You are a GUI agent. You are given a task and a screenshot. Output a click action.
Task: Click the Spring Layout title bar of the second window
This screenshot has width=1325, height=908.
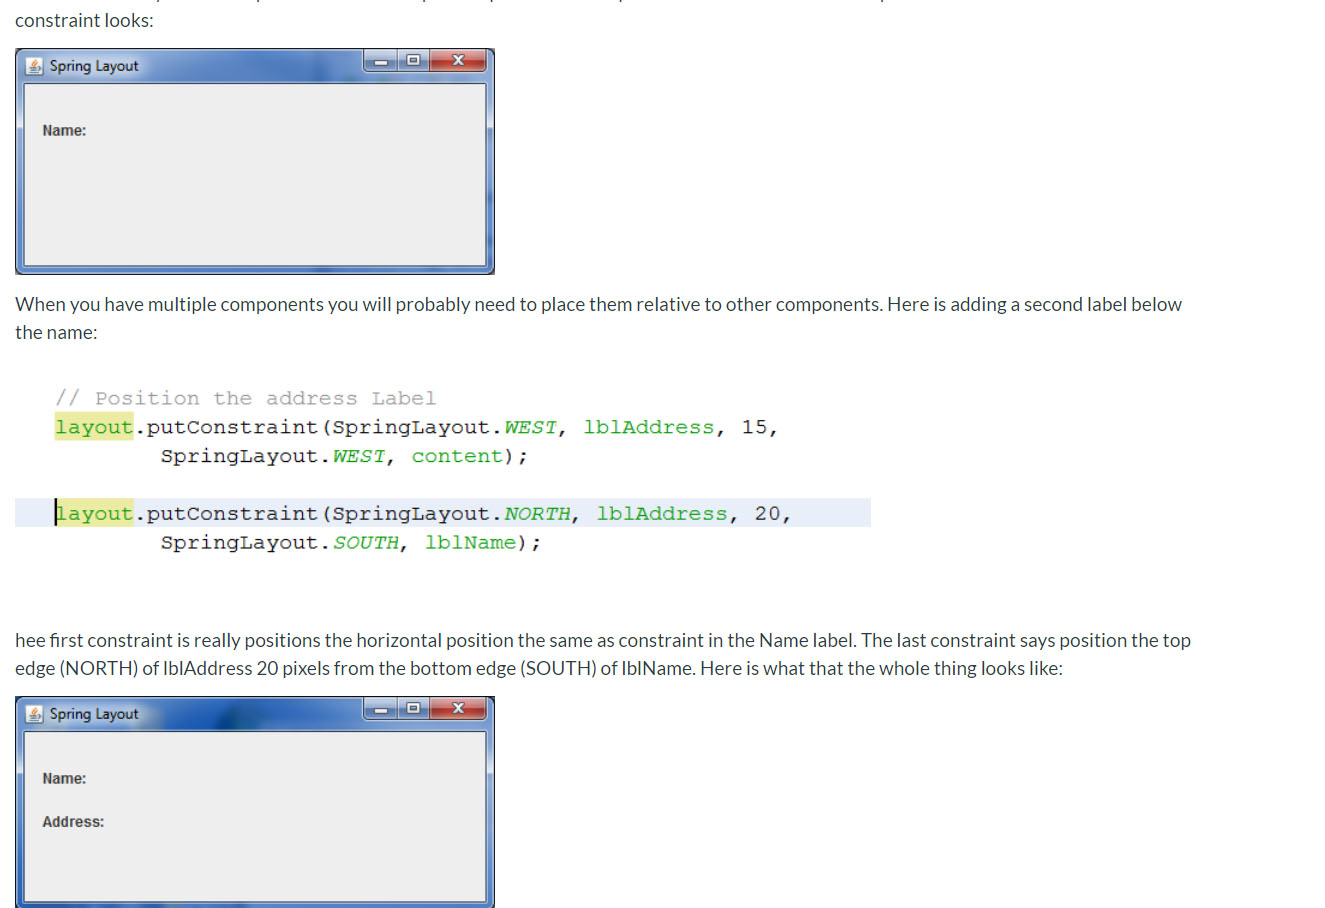(95, 714)
